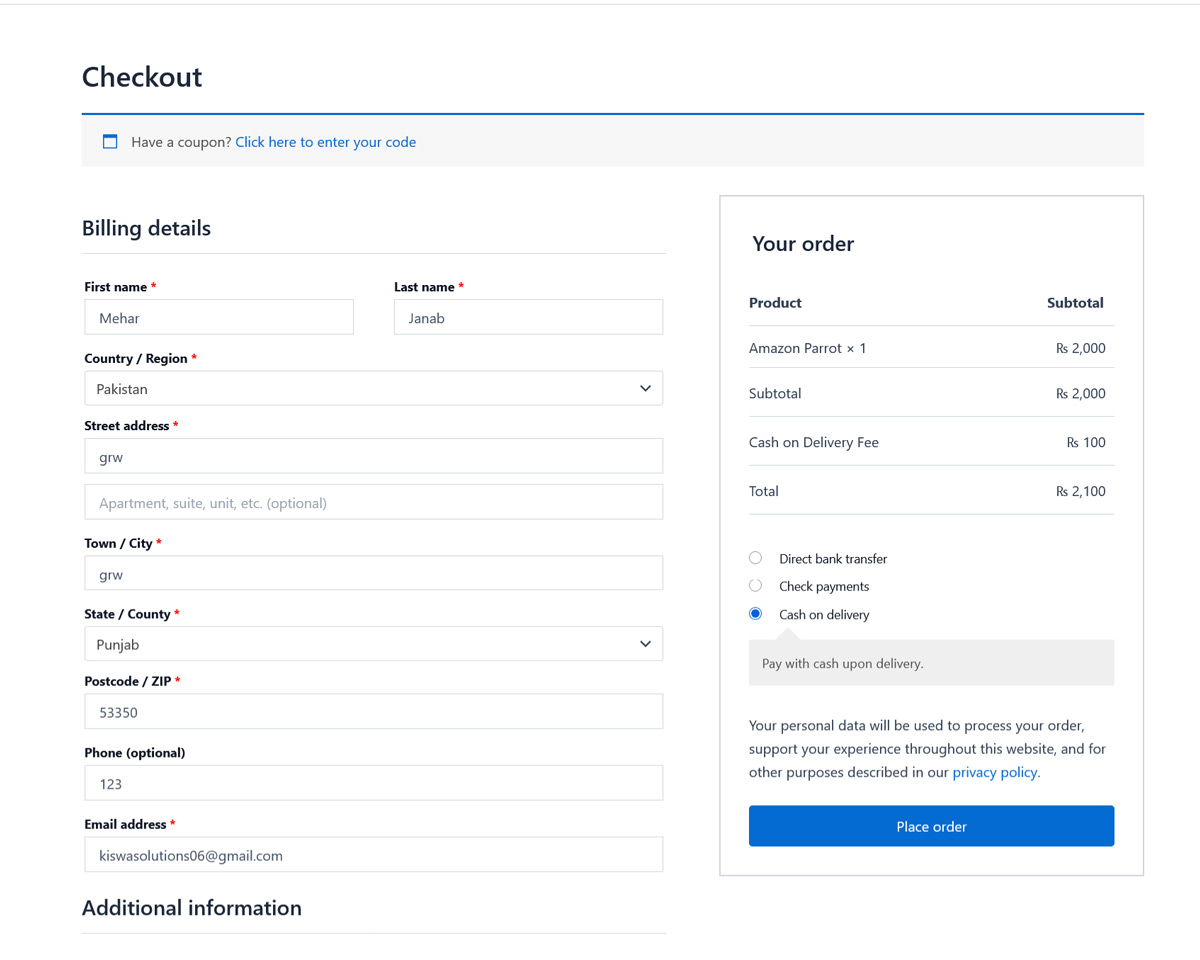
Task: Open the privacy policy link
Action: click(x=994, y=771)
